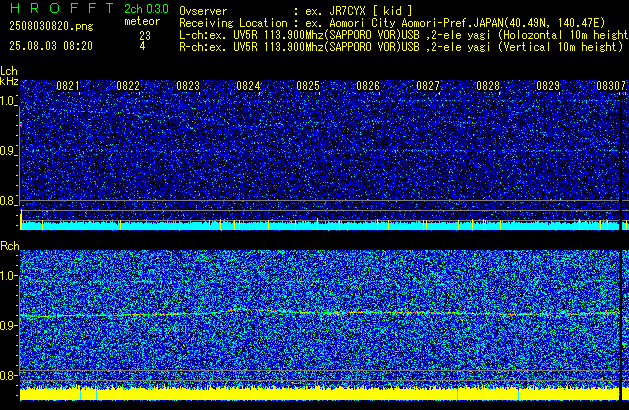Click the HROFFT title text

62,8
